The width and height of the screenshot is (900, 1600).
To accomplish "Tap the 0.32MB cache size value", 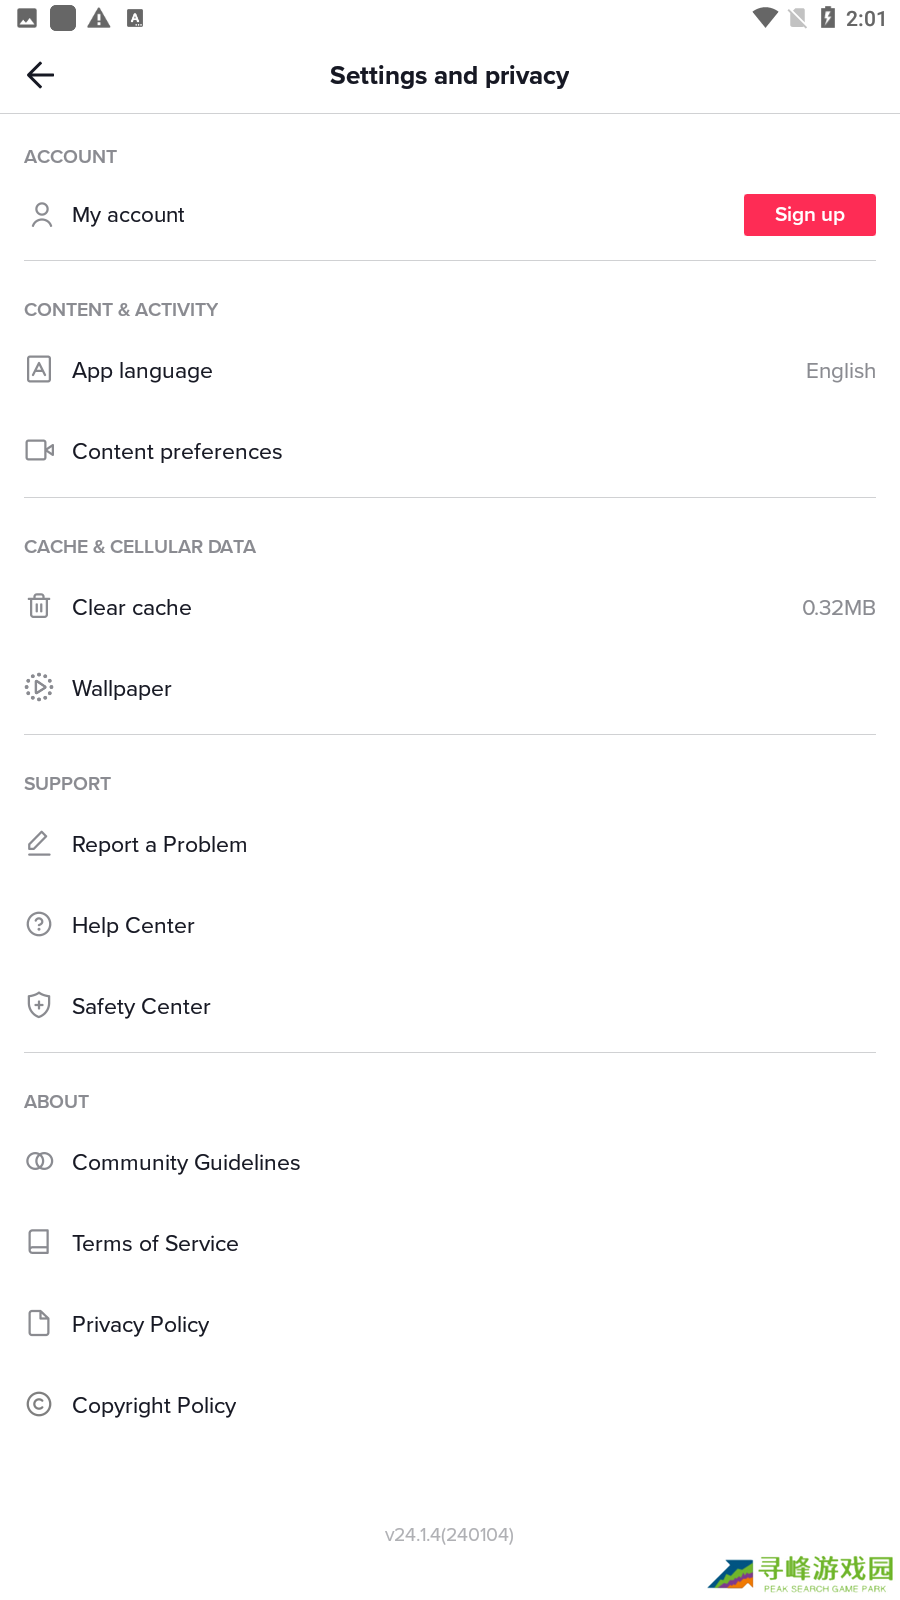I will pos(838,608).
